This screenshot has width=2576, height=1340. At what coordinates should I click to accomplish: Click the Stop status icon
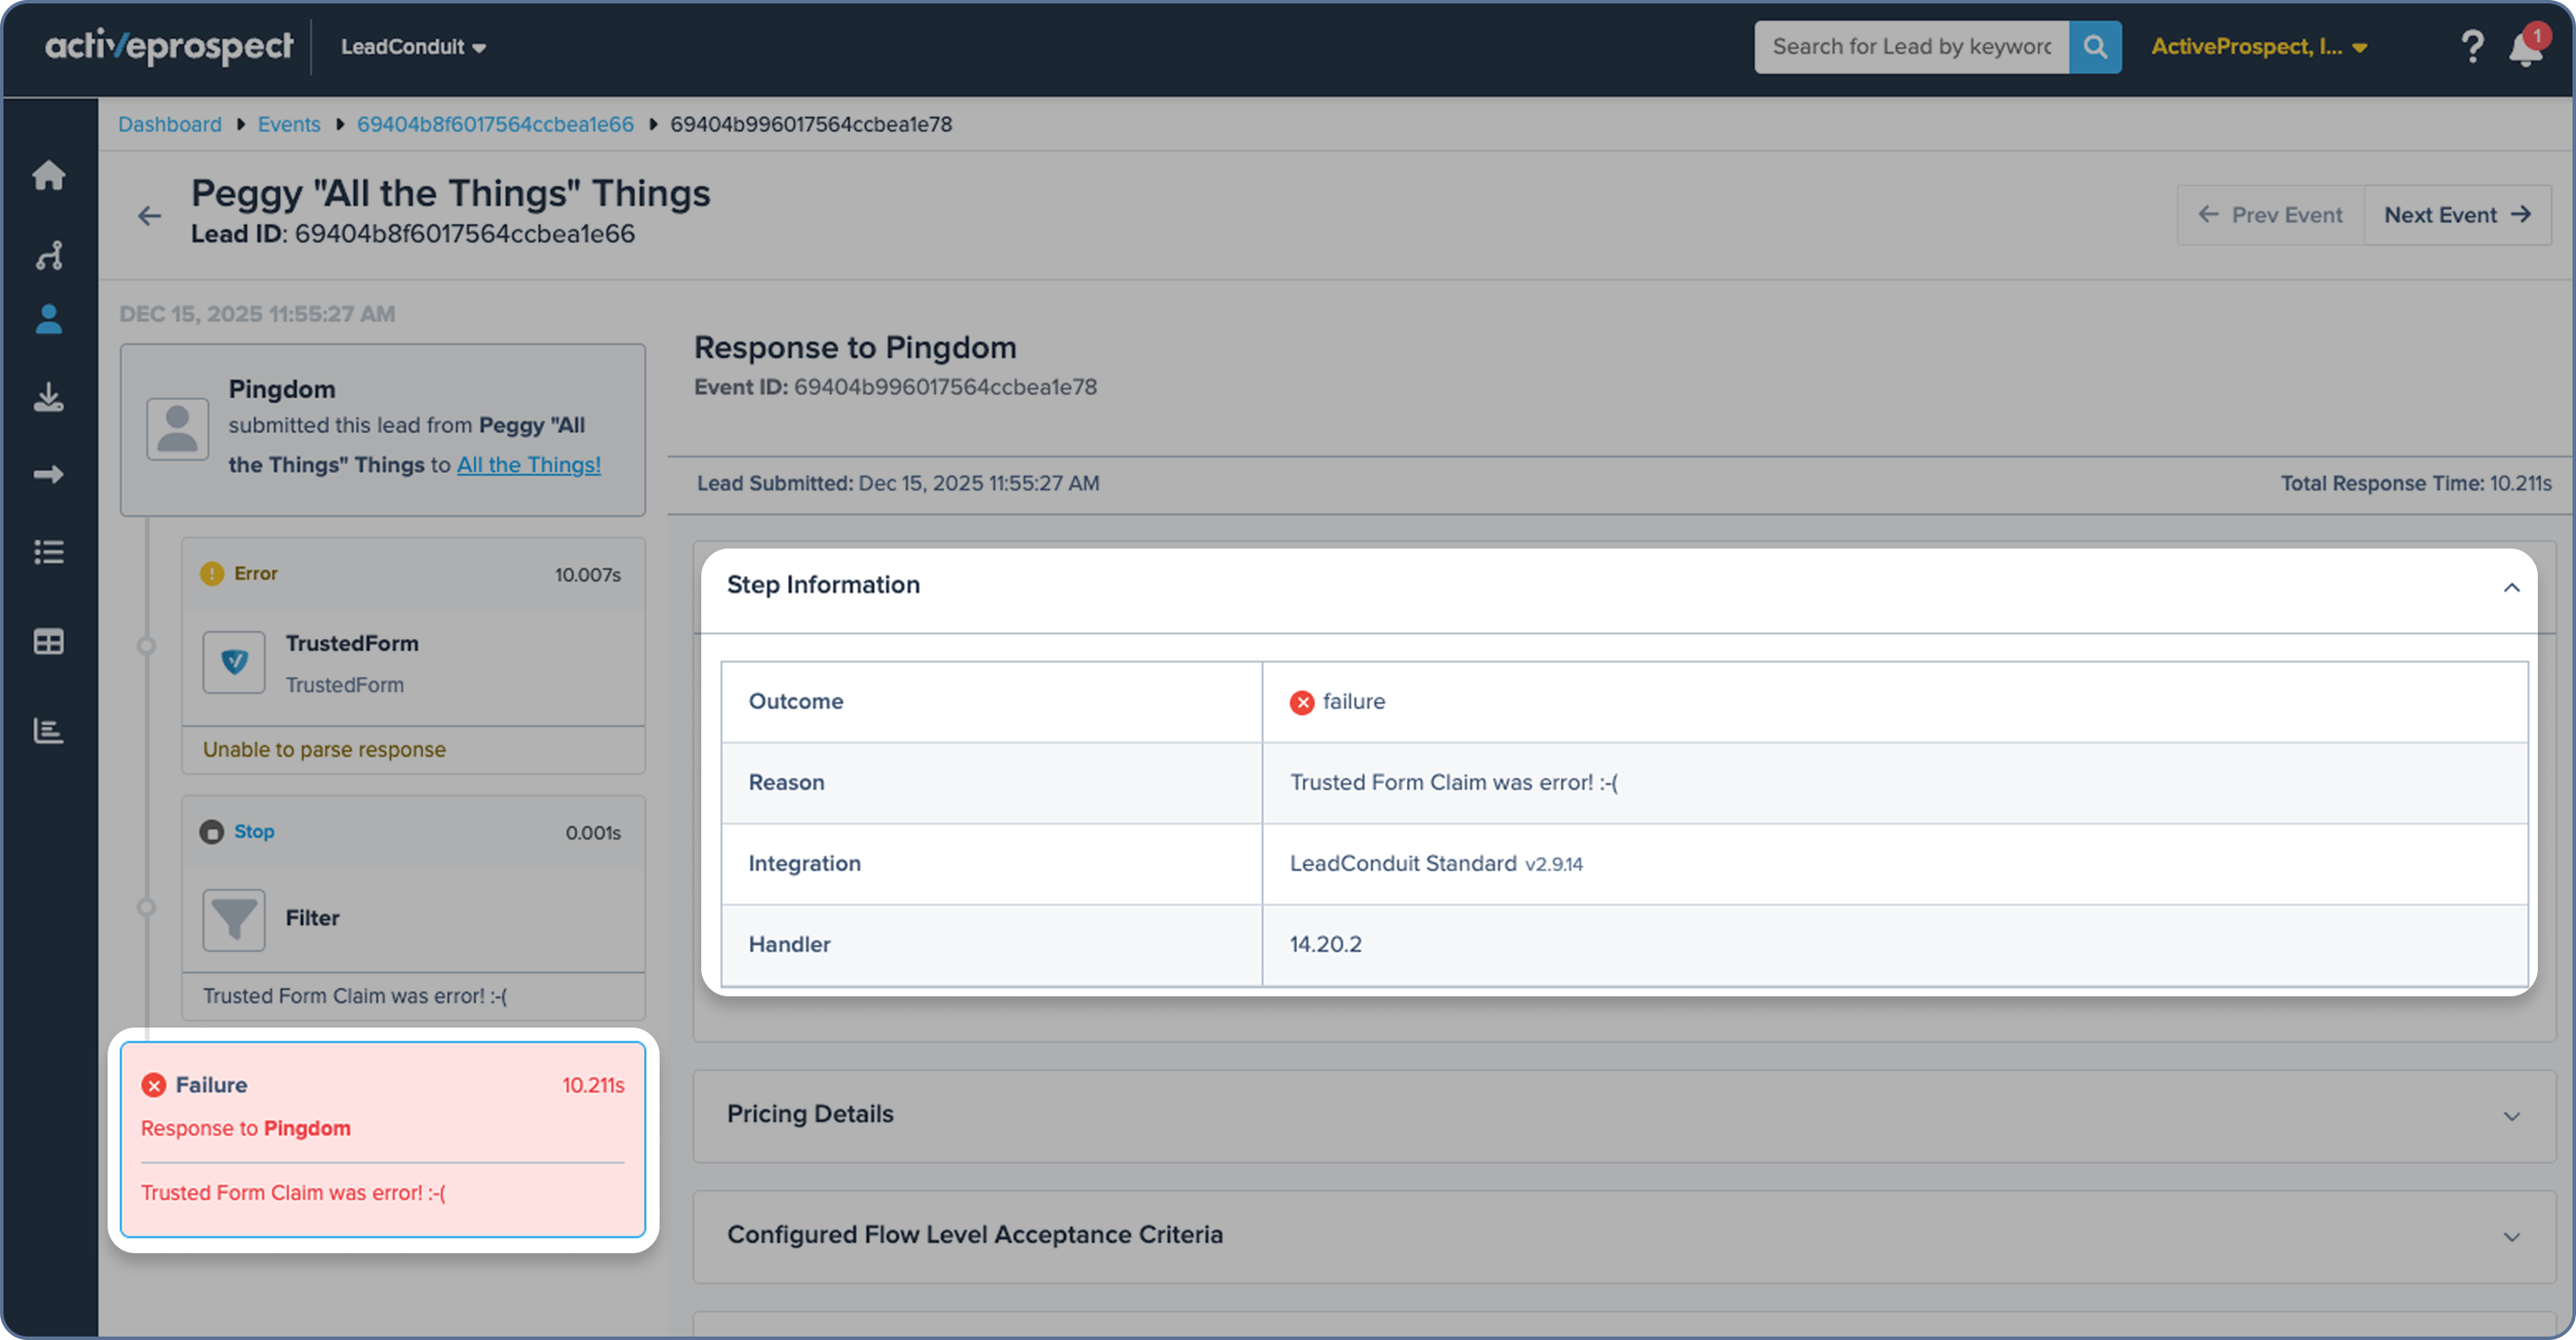click(211, 832)
